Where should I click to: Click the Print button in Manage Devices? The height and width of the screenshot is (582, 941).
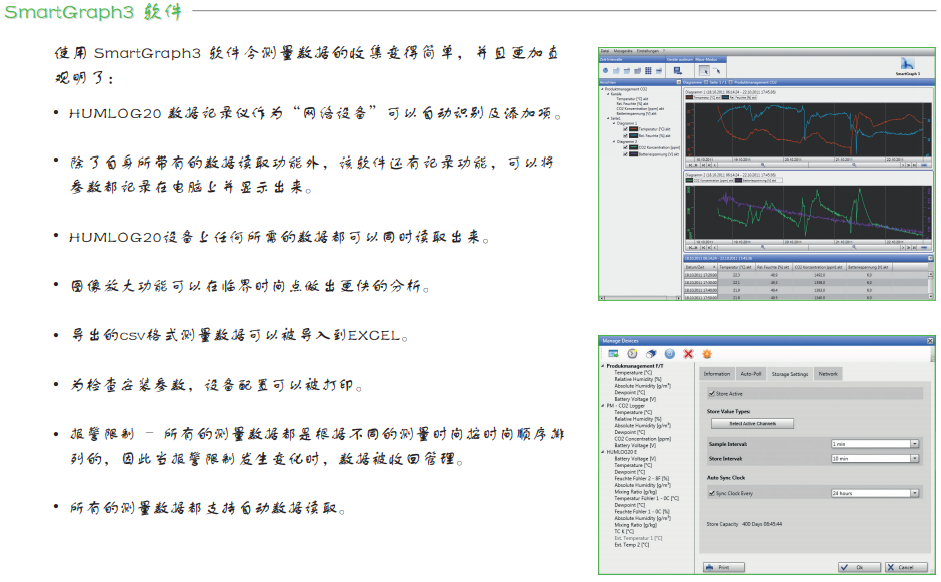[x=724, y=567]
